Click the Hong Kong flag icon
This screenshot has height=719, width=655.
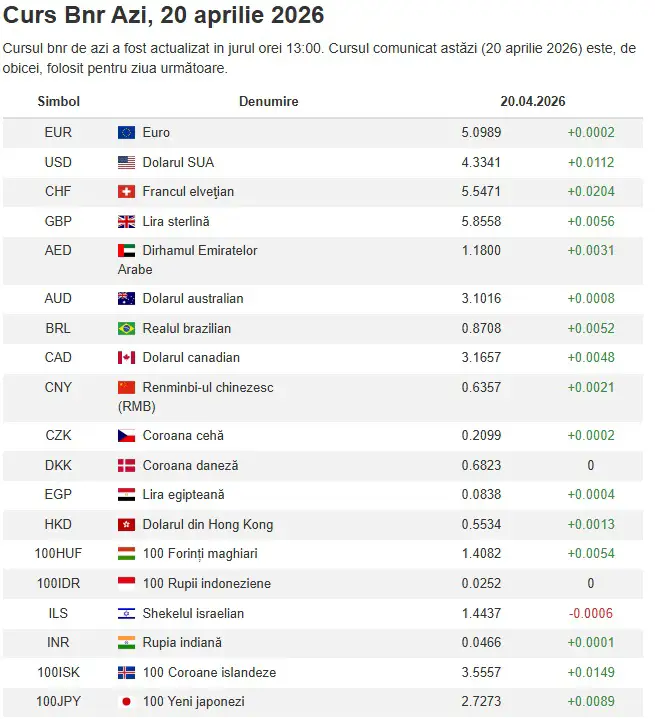(x=126, y=525)
